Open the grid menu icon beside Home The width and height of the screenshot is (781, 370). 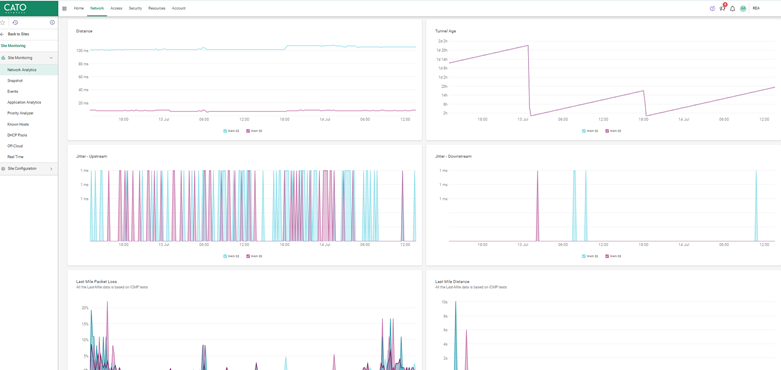(x=64, y=8)
